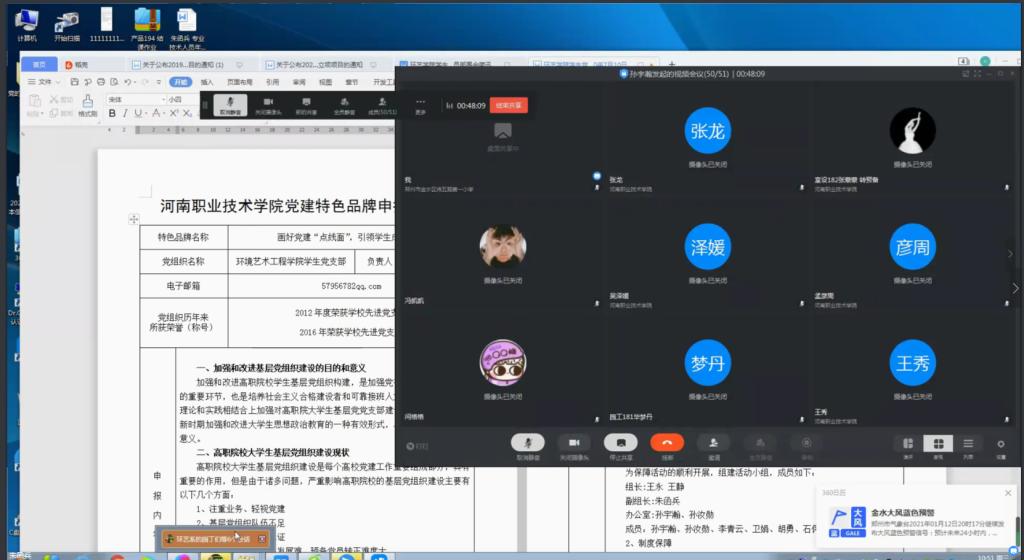Switch to grid view layout icon
The image size is (1024, 560).
coord(938,444)
